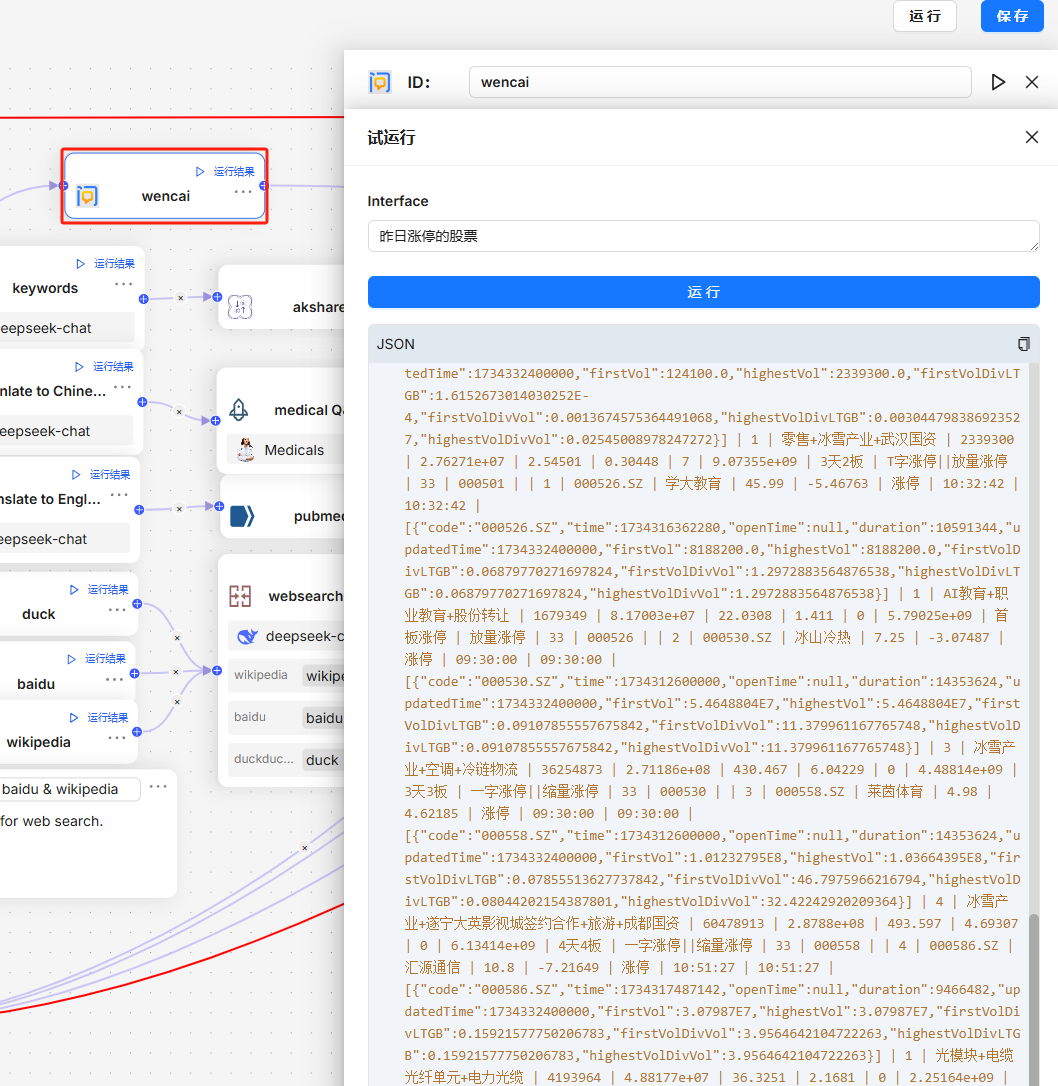Delete the edge from the baidu node
The height and width of the screenshot is (1086, 1058).
[x=176, y=672]
